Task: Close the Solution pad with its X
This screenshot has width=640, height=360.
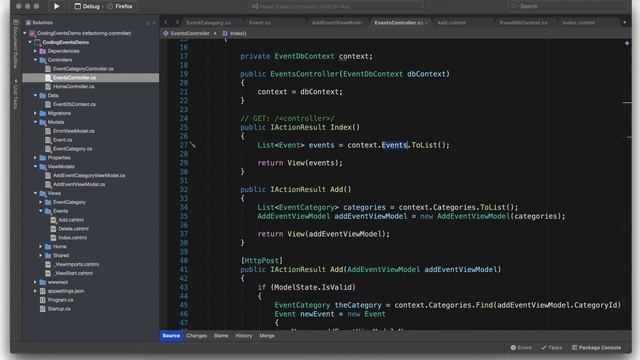Action: pyautogui.click(x=154, y=23)
